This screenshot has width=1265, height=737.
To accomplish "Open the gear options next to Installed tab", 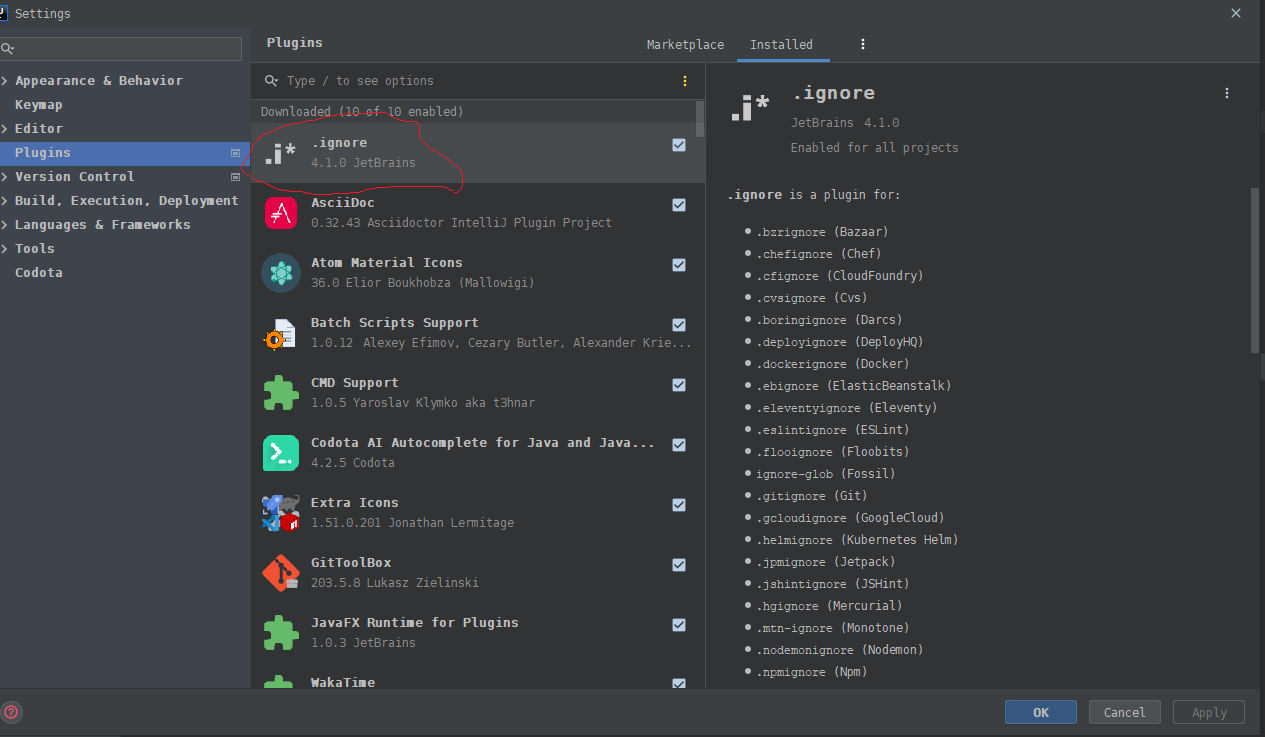I will point(863,44).
